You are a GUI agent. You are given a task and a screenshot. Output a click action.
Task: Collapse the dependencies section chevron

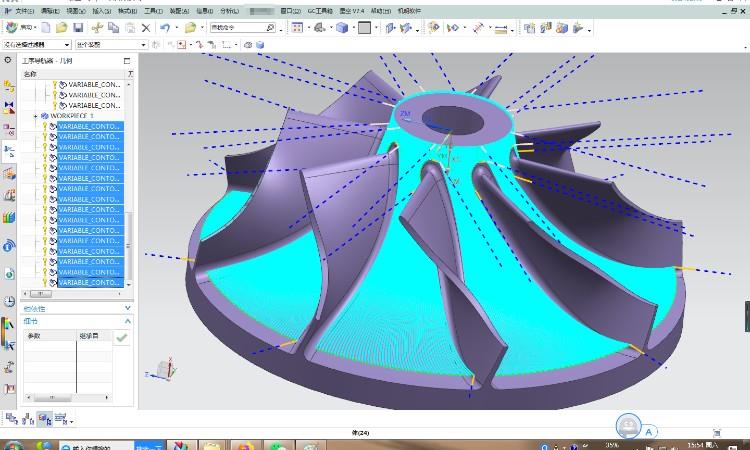[x=127, y=308]
